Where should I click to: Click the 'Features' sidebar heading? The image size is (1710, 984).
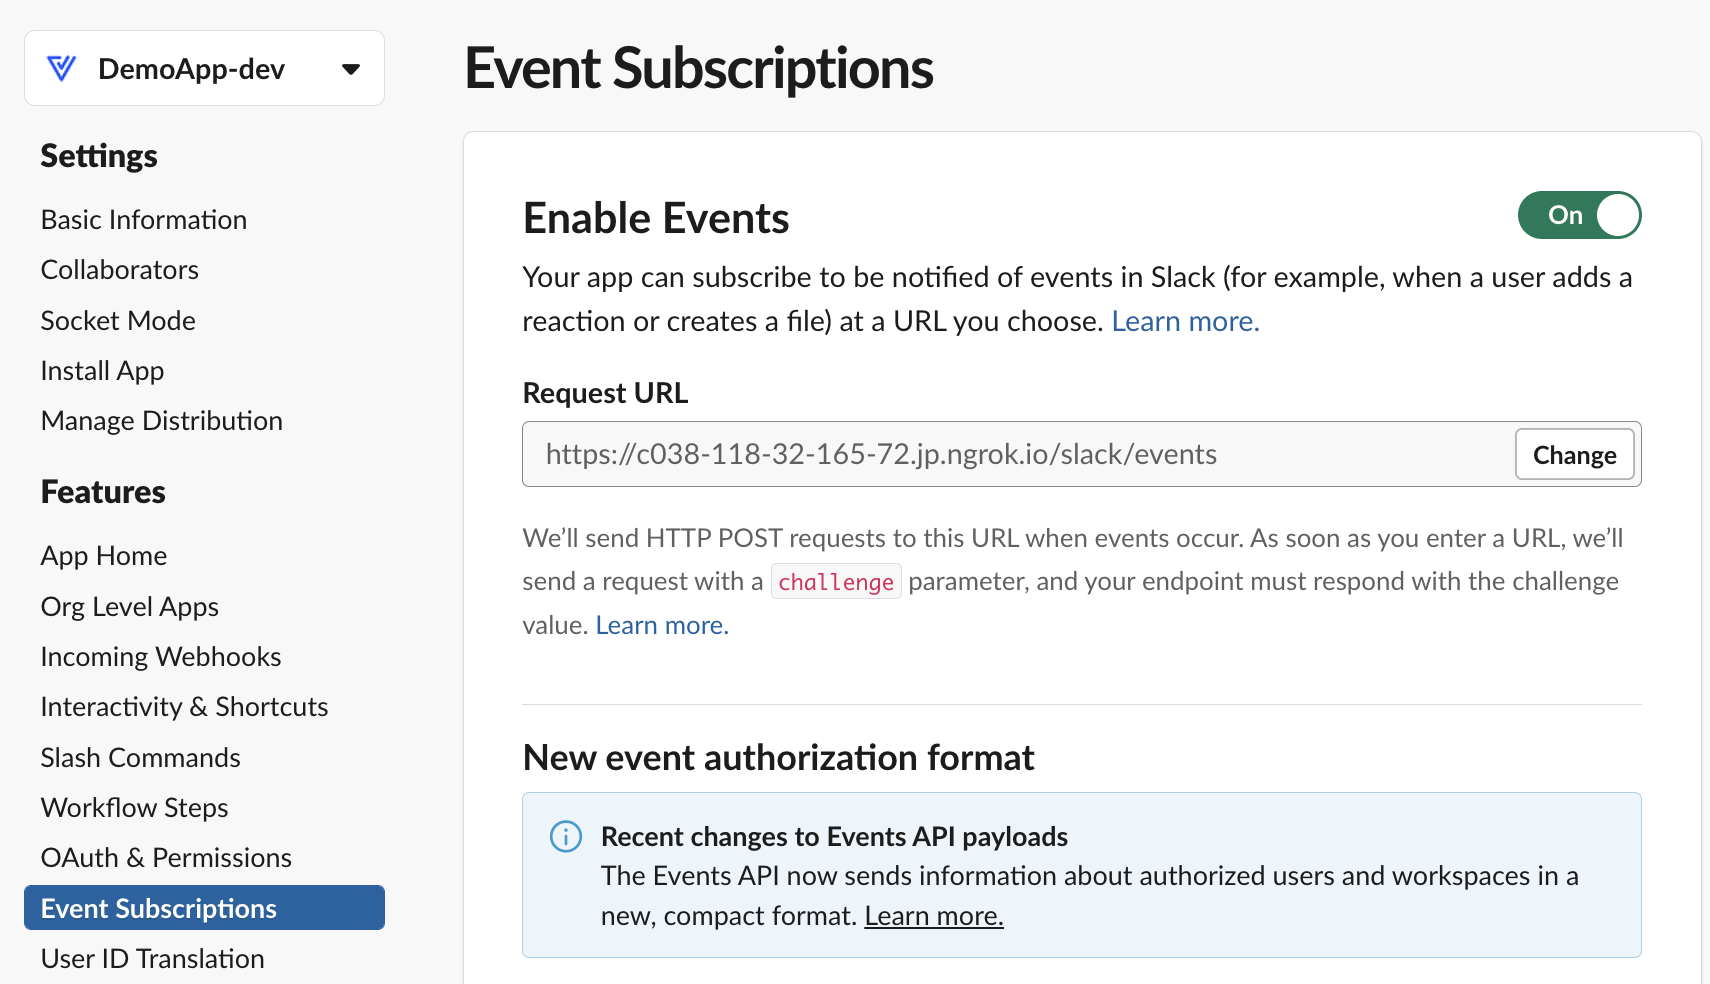[x=103, y=492]
